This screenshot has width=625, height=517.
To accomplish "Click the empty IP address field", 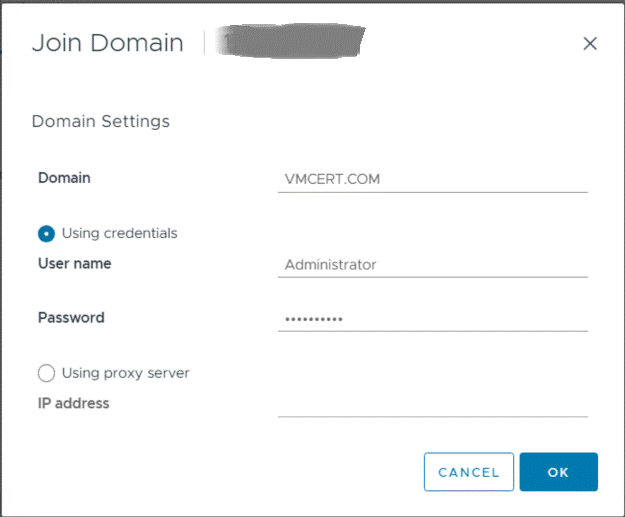I will pyautogui.click(x=432, y=404).
